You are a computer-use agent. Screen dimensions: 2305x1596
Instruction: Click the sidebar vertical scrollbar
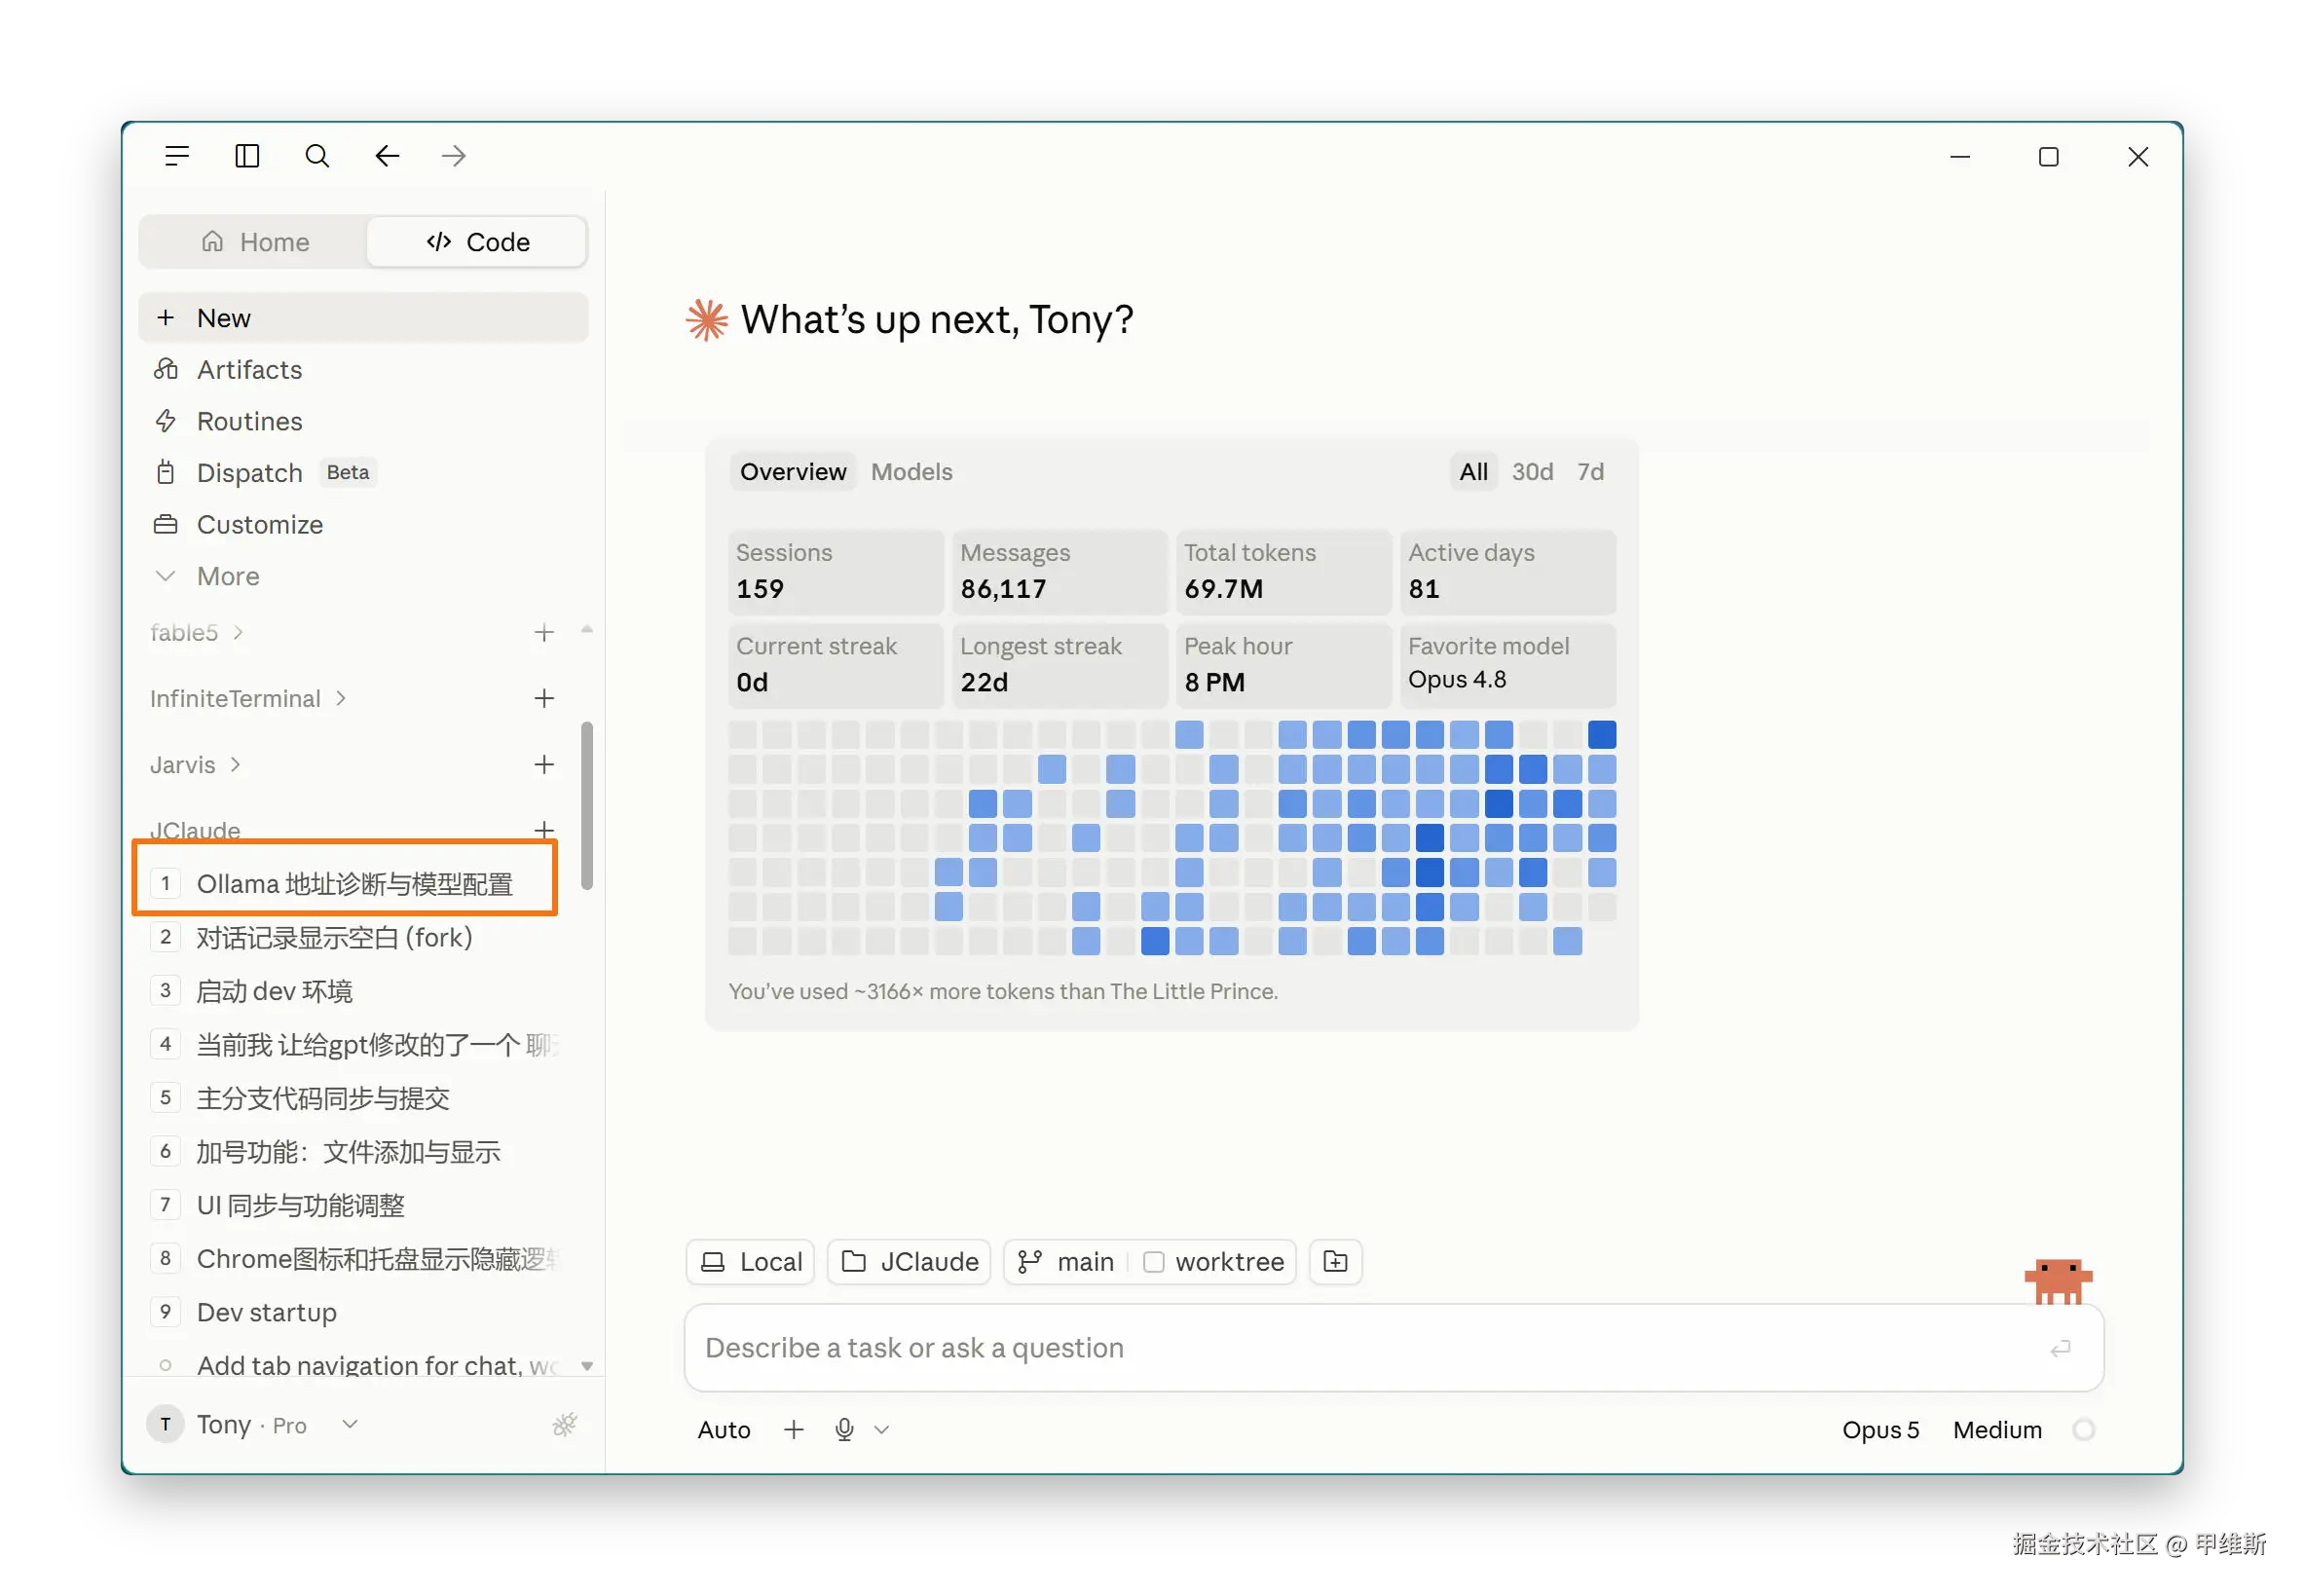587,806
